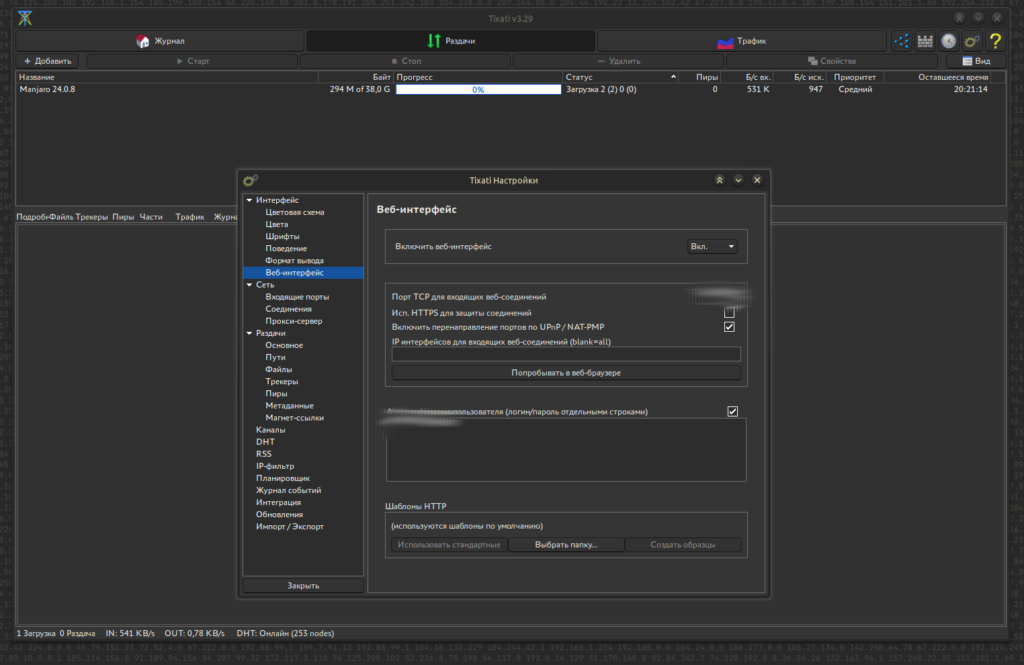Open the Трекеры details tab
This screenshot has width=1024, height=665.
(x=91, y=217)
